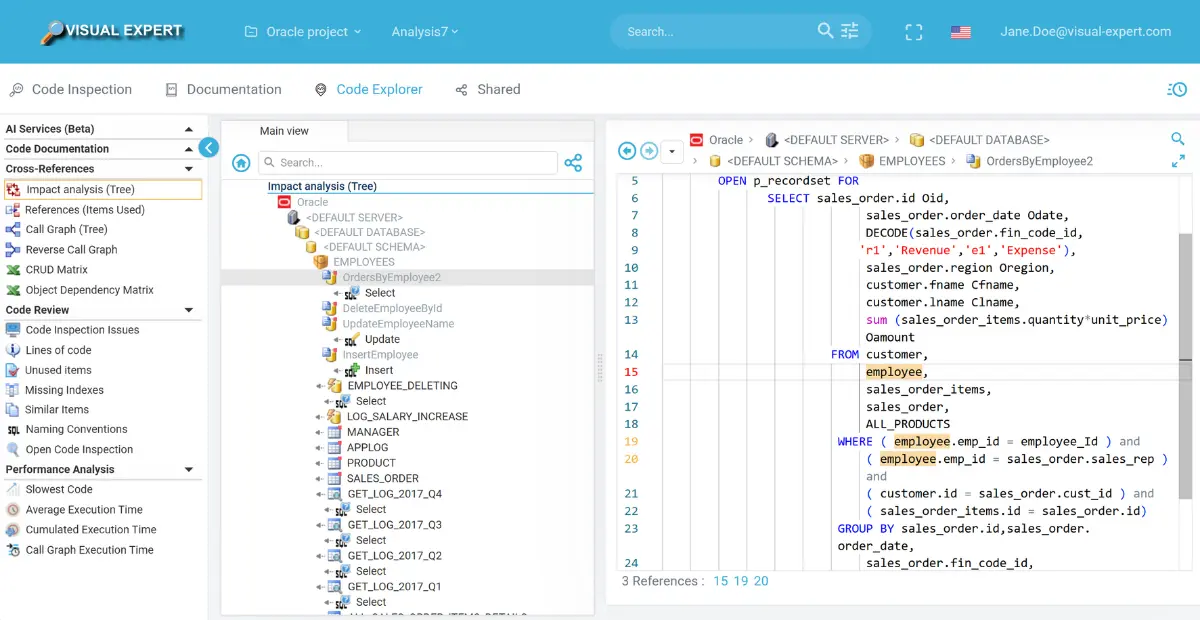Change language via US flag icon
The width and height of the screenshot is (1200, 620).
click(961, 32)
